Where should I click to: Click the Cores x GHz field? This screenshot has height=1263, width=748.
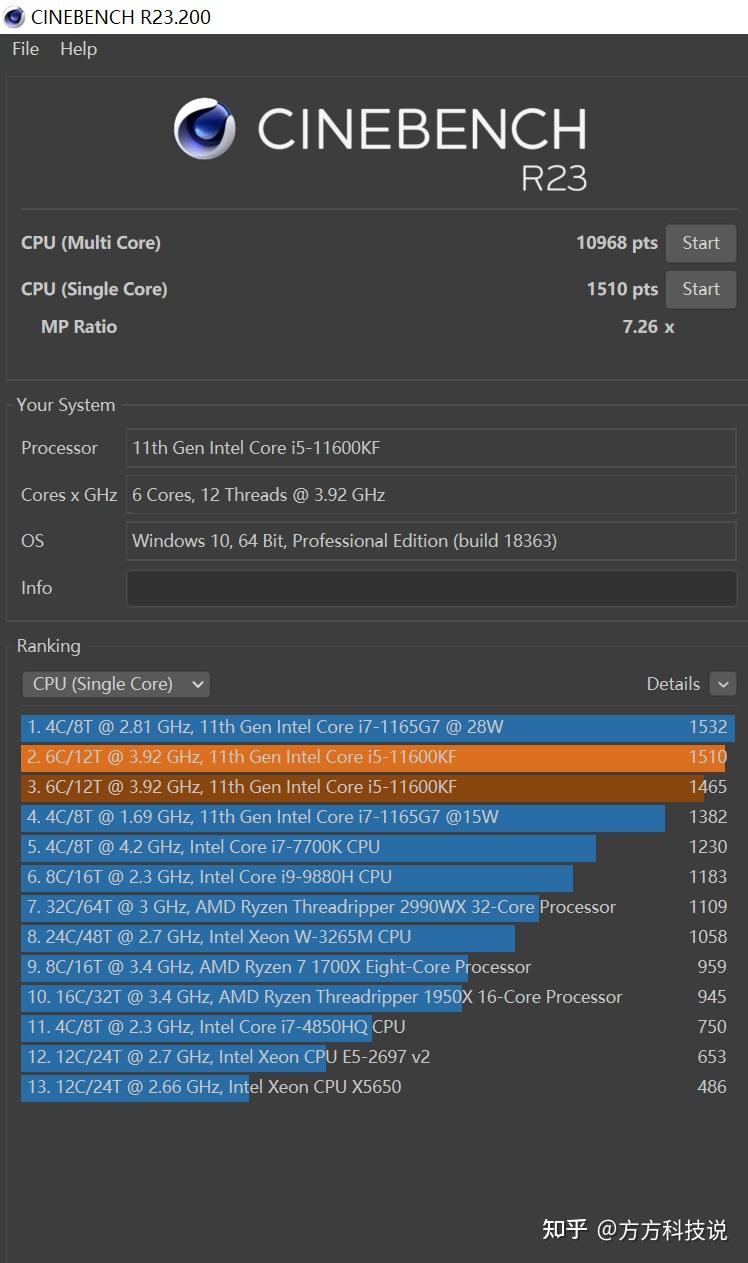point(430,495)
